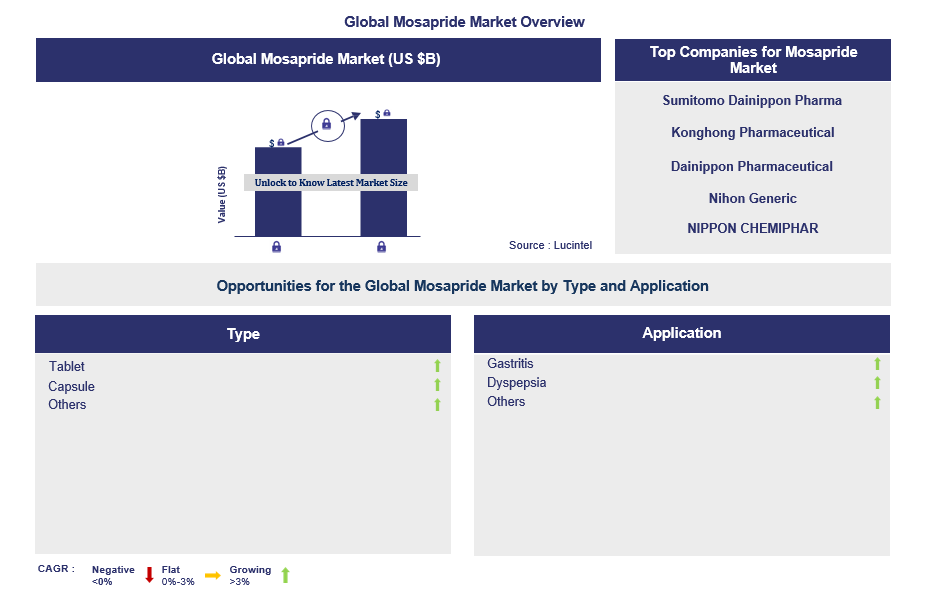Click the Global Mosapride Market Overview title
Viewport: 927px width, 593px height.
[464, 21]
